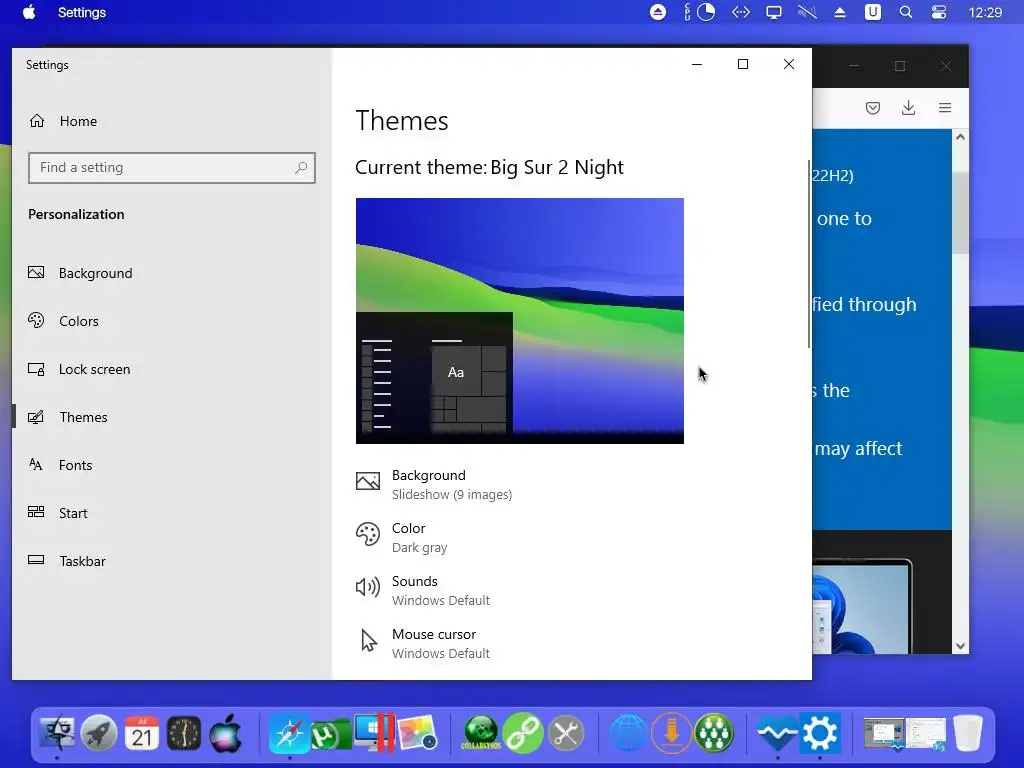The height and width of the screenshot is (768, 1024).
Task: Click the Big Sur theme preview image
Action: pyautogui.click(x=520, y=321)
